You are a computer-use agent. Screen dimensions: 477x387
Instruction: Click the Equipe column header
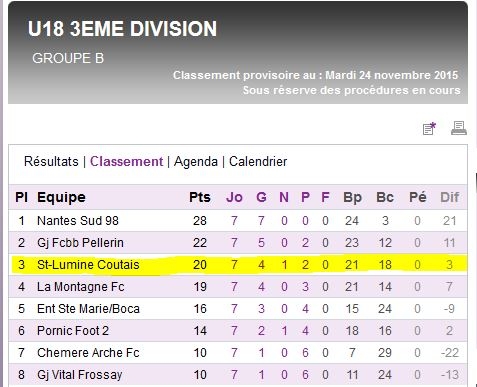point(61,197)
